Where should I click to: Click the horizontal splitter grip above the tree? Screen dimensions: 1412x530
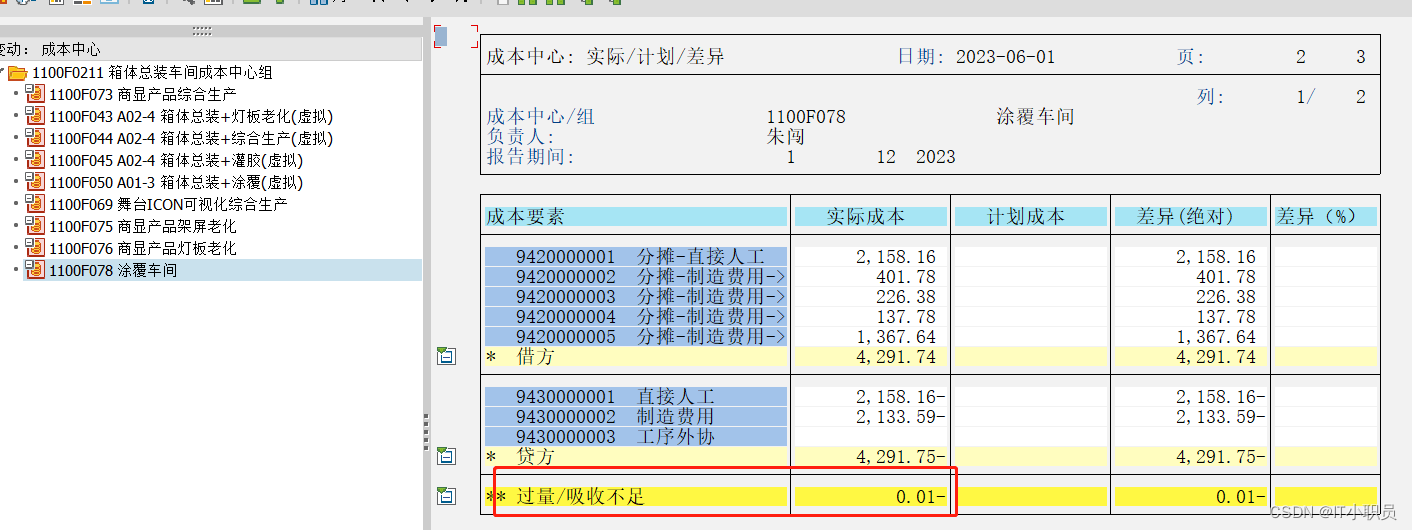pyautogui.click(x=202, y=31)
